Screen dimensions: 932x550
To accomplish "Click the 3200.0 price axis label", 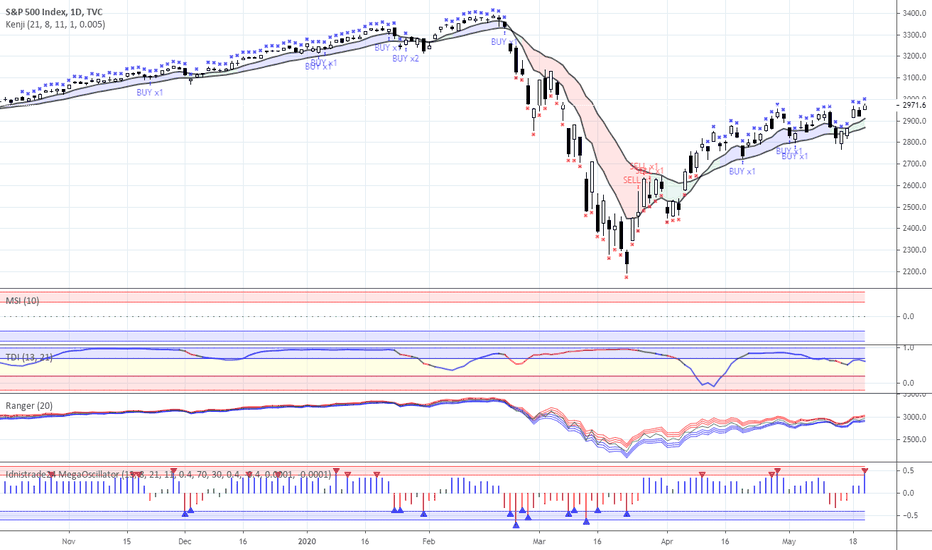I will click(x=914, y=56).
